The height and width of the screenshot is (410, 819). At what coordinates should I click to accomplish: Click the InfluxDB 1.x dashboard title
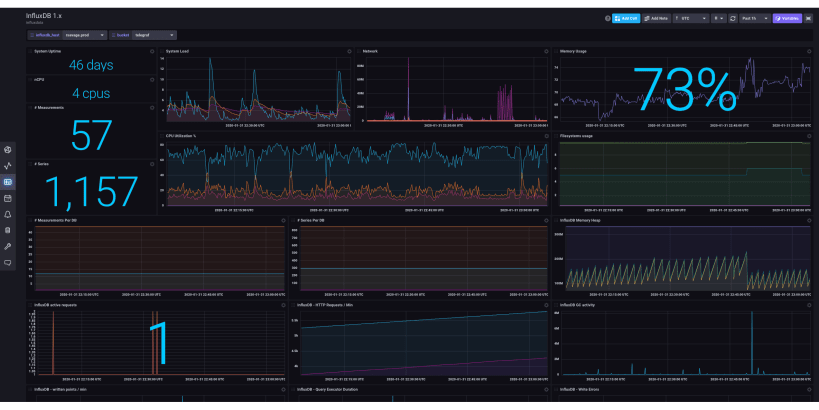(x=45, y=15)
